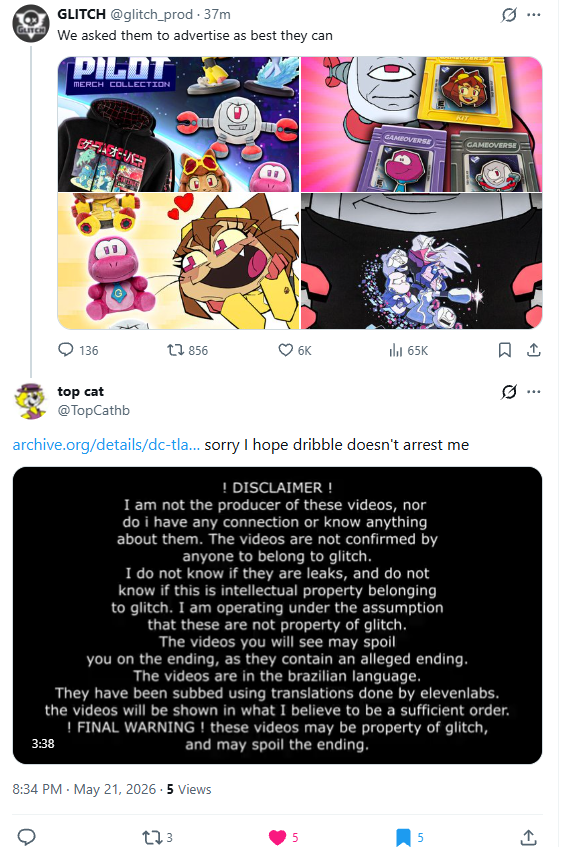Repost the GLITCH tweet showing 856
Viewport: 564px width, 847px height.
point(187,350)
